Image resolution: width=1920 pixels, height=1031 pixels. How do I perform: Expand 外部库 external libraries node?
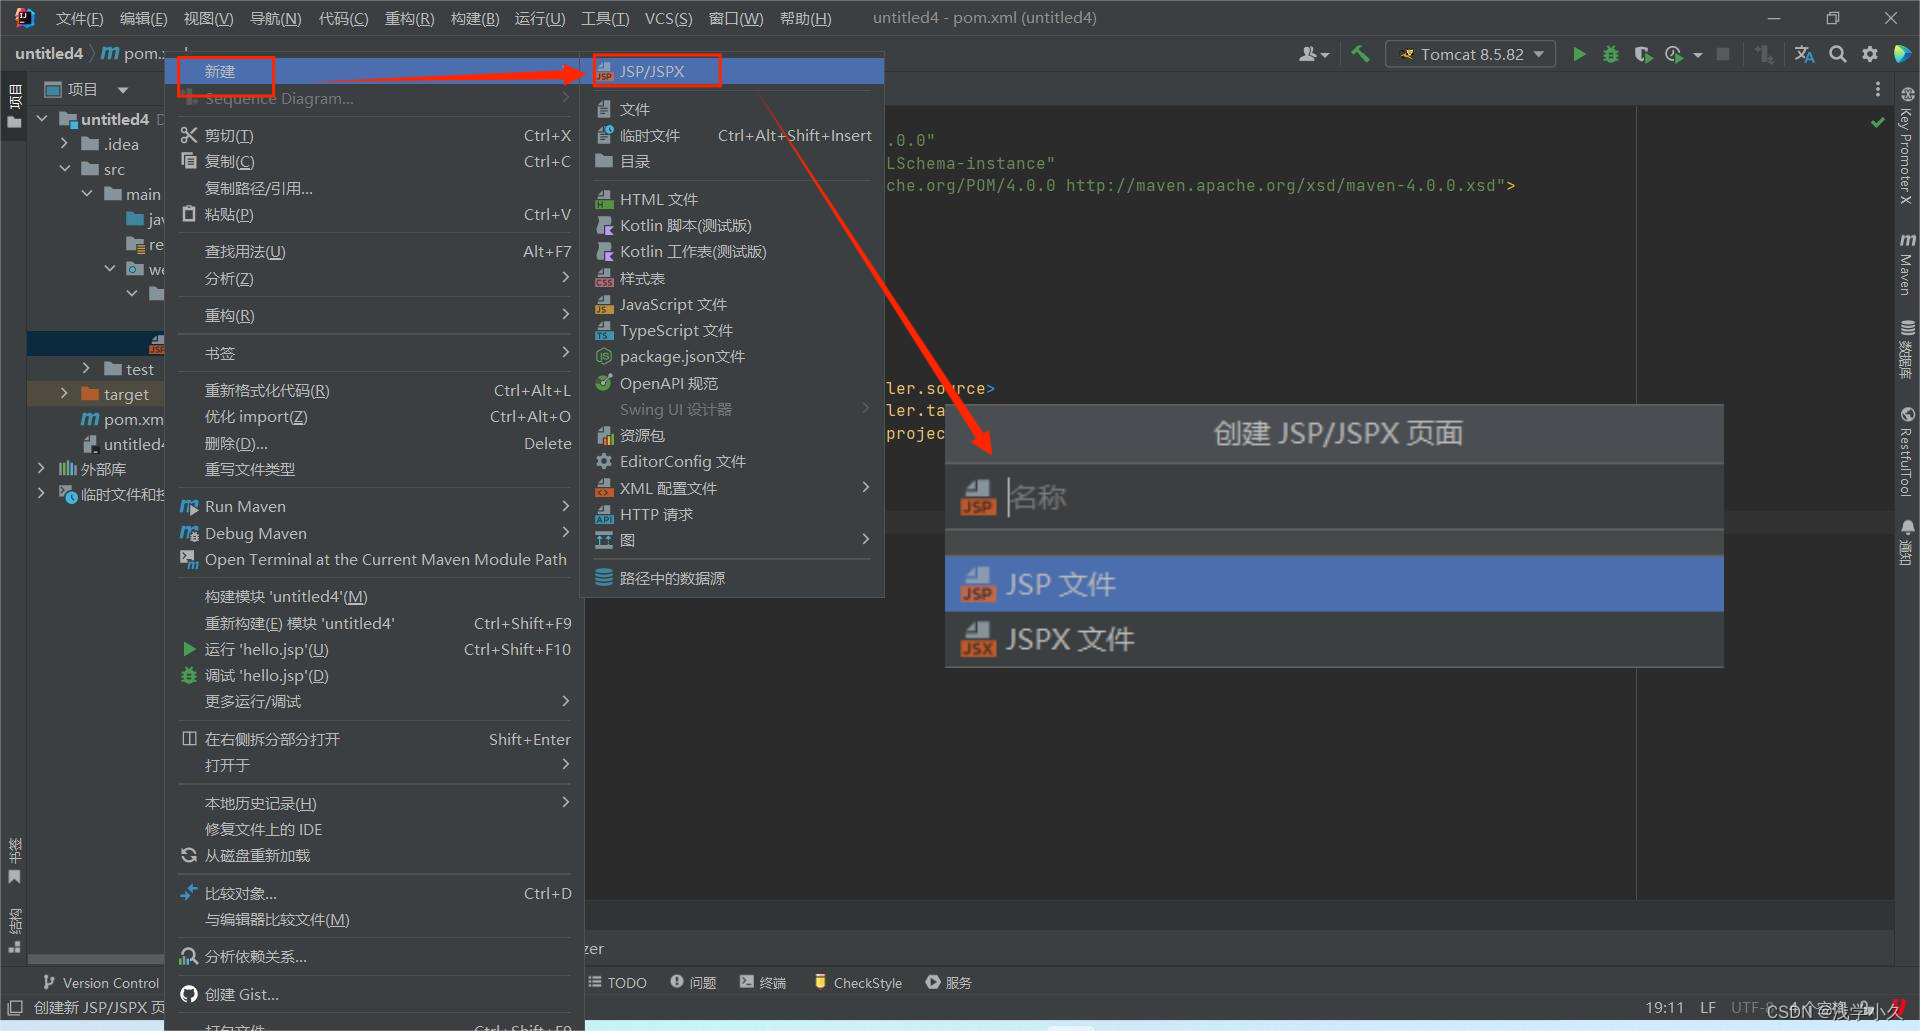point(41,468)
